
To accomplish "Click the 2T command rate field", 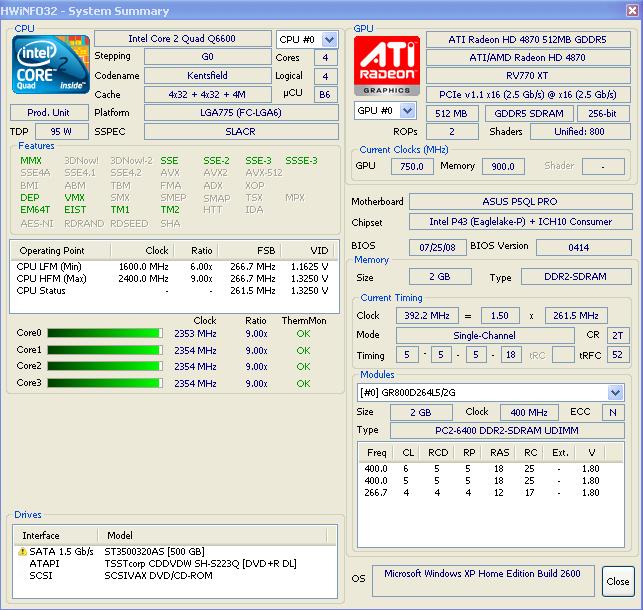I will [618, 336].
